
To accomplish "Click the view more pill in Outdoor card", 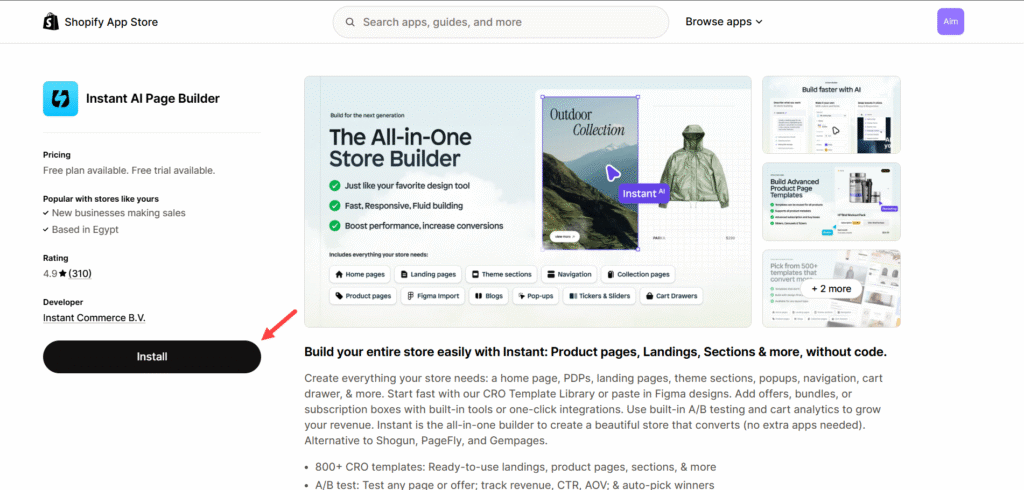I will click(564, 237).
